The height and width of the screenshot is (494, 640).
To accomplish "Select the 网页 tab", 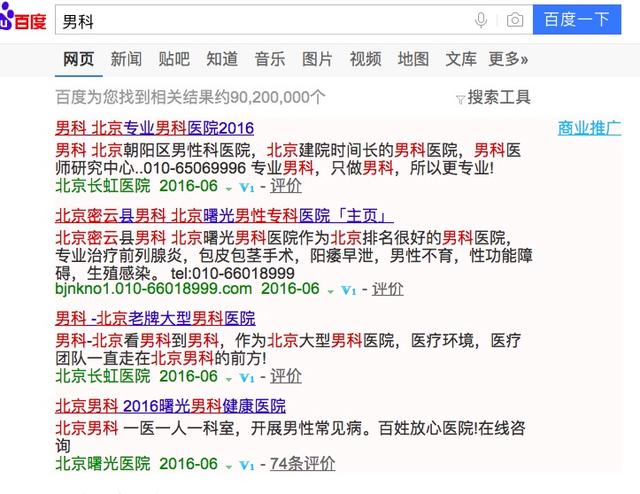I will [78, 59].
